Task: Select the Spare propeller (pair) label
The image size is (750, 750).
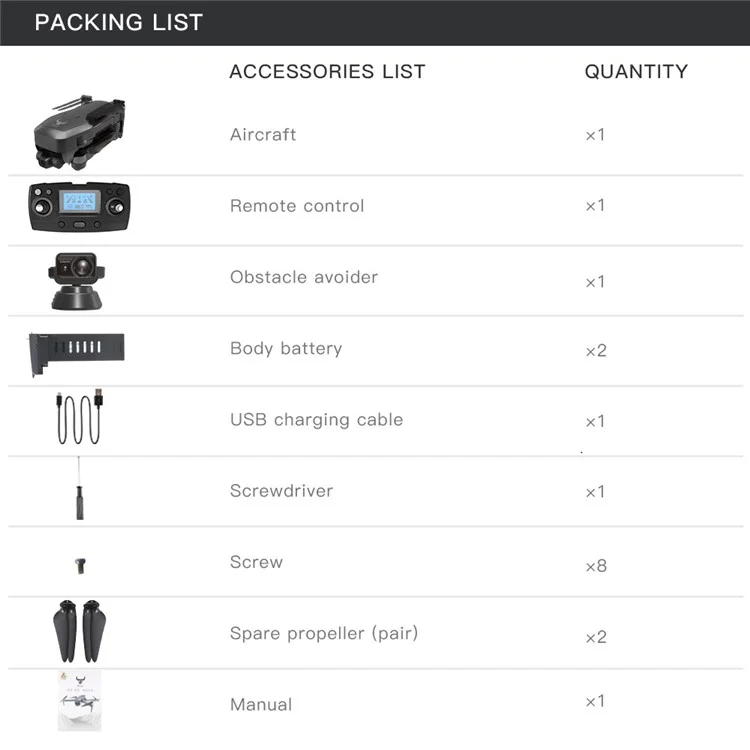Action: [x=324, y=633]
